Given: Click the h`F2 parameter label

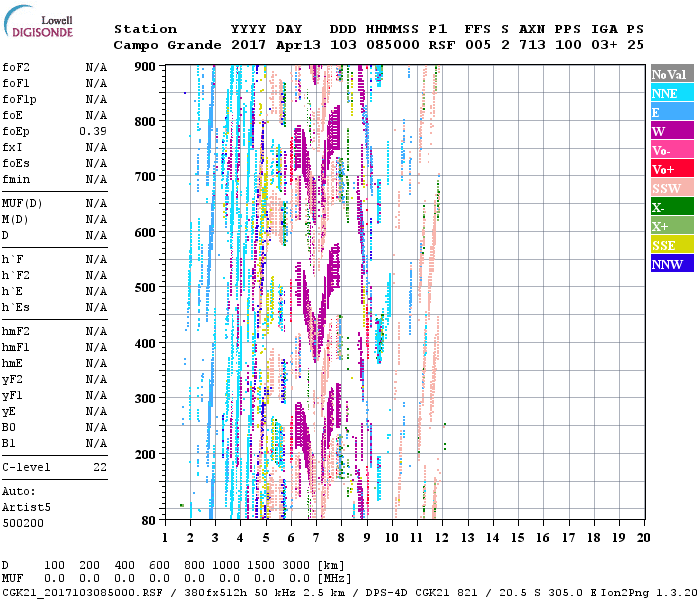Looking at the screenshot, I should tap(16, 275).
